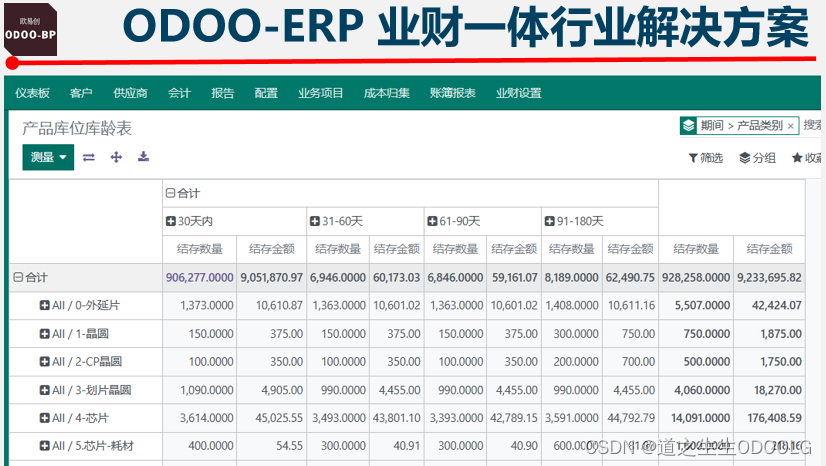Open the 成本归集 menu
Viewport: 826px width, 466px height.
[387, 93]
